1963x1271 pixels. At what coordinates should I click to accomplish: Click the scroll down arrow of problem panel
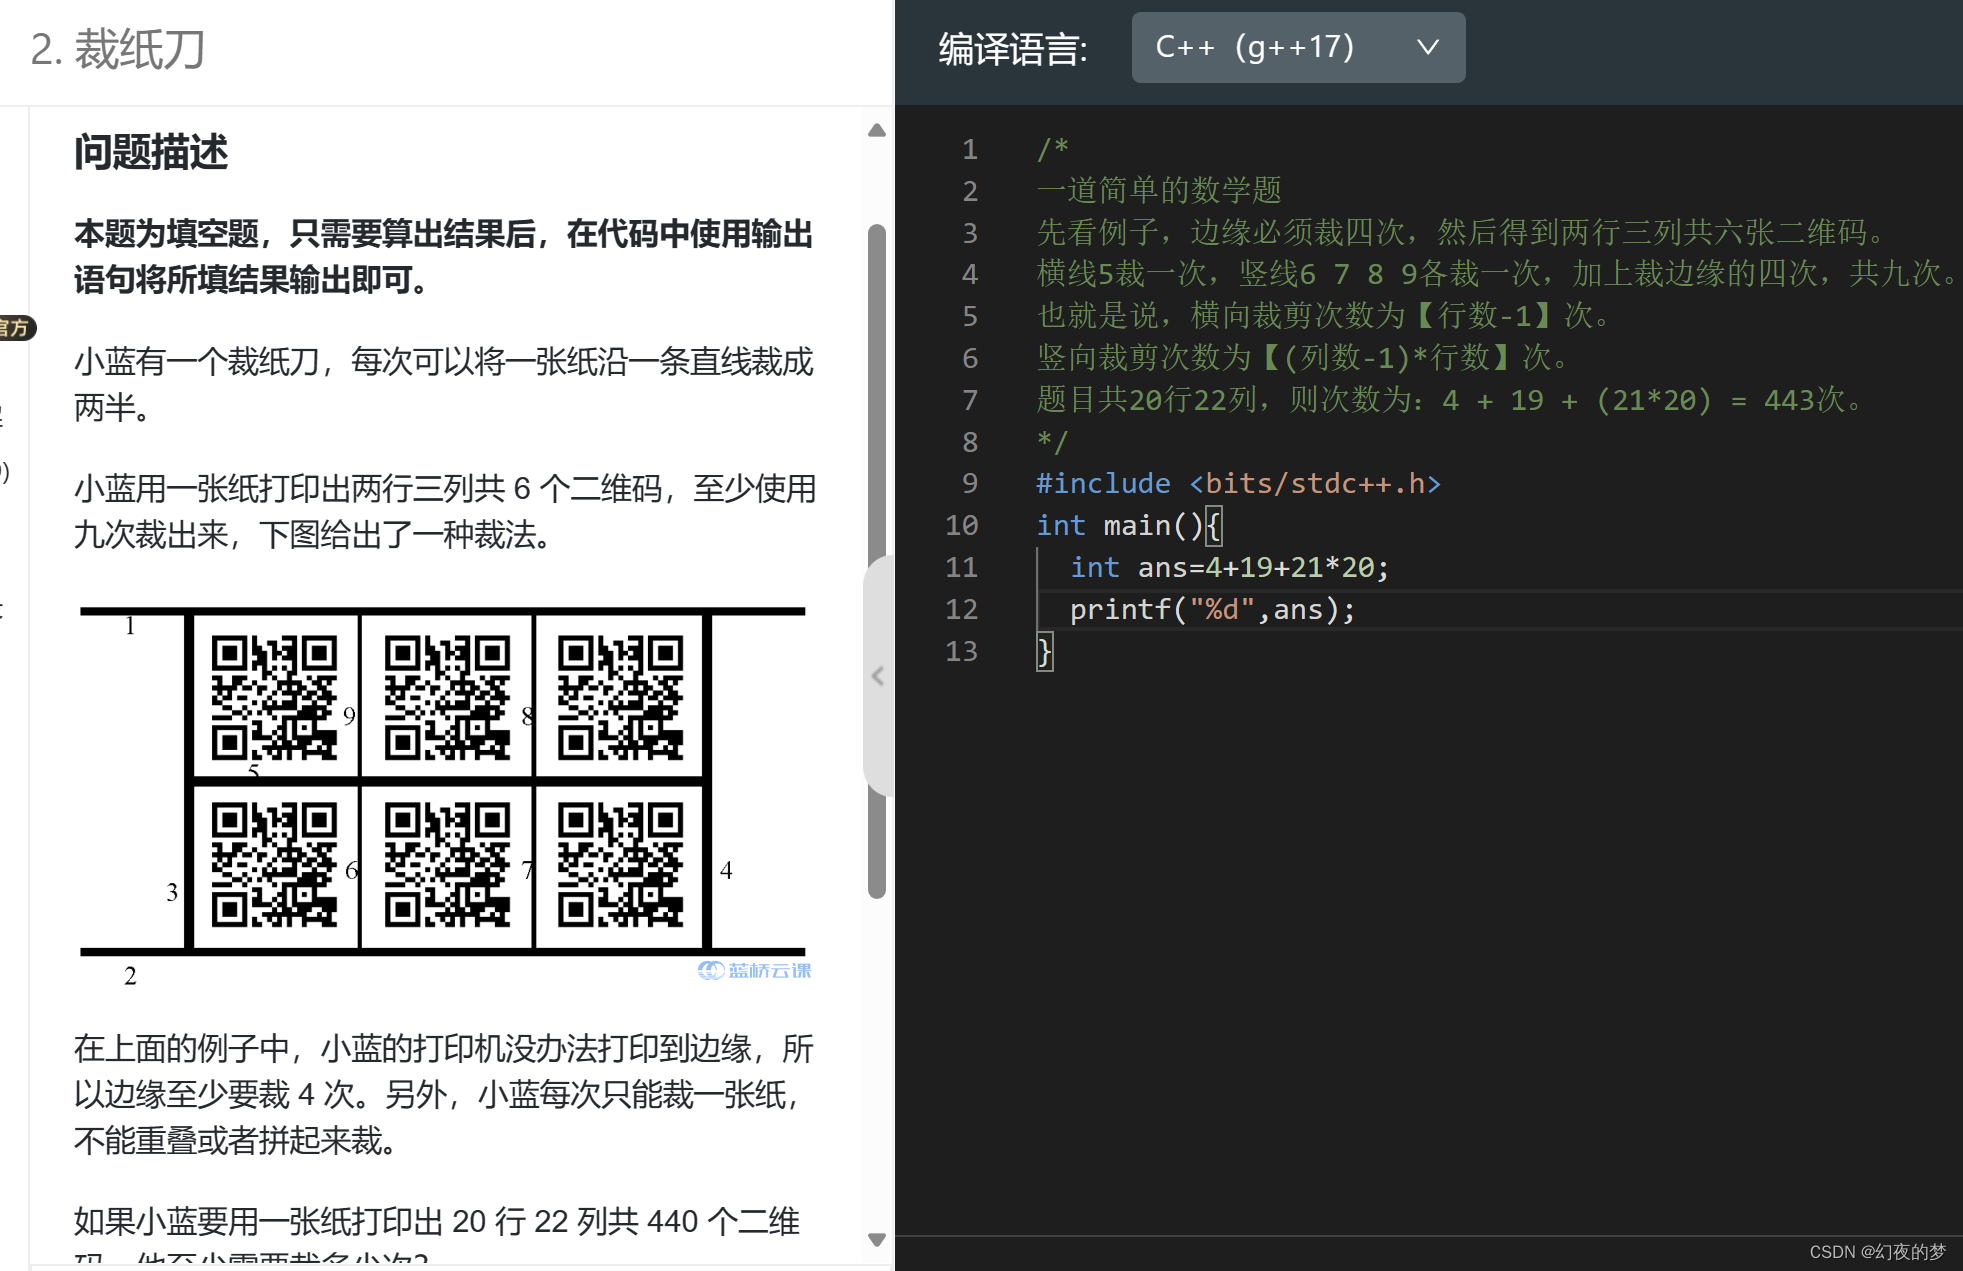[x=877, y=1239]
